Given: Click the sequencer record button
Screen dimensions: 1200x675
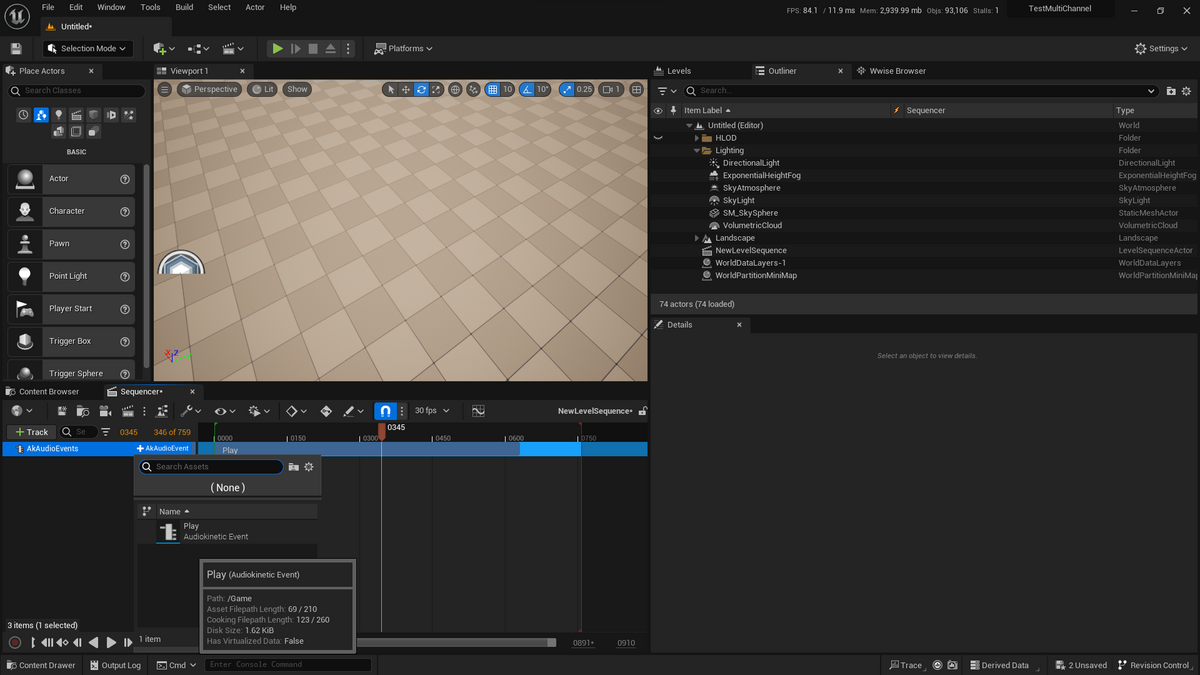Looking at the screenshot, I should point(15,642).
